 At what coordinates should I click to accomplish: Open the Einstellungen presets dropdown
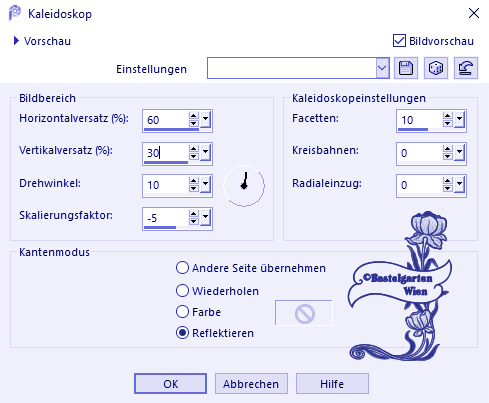tap(382, 68)
